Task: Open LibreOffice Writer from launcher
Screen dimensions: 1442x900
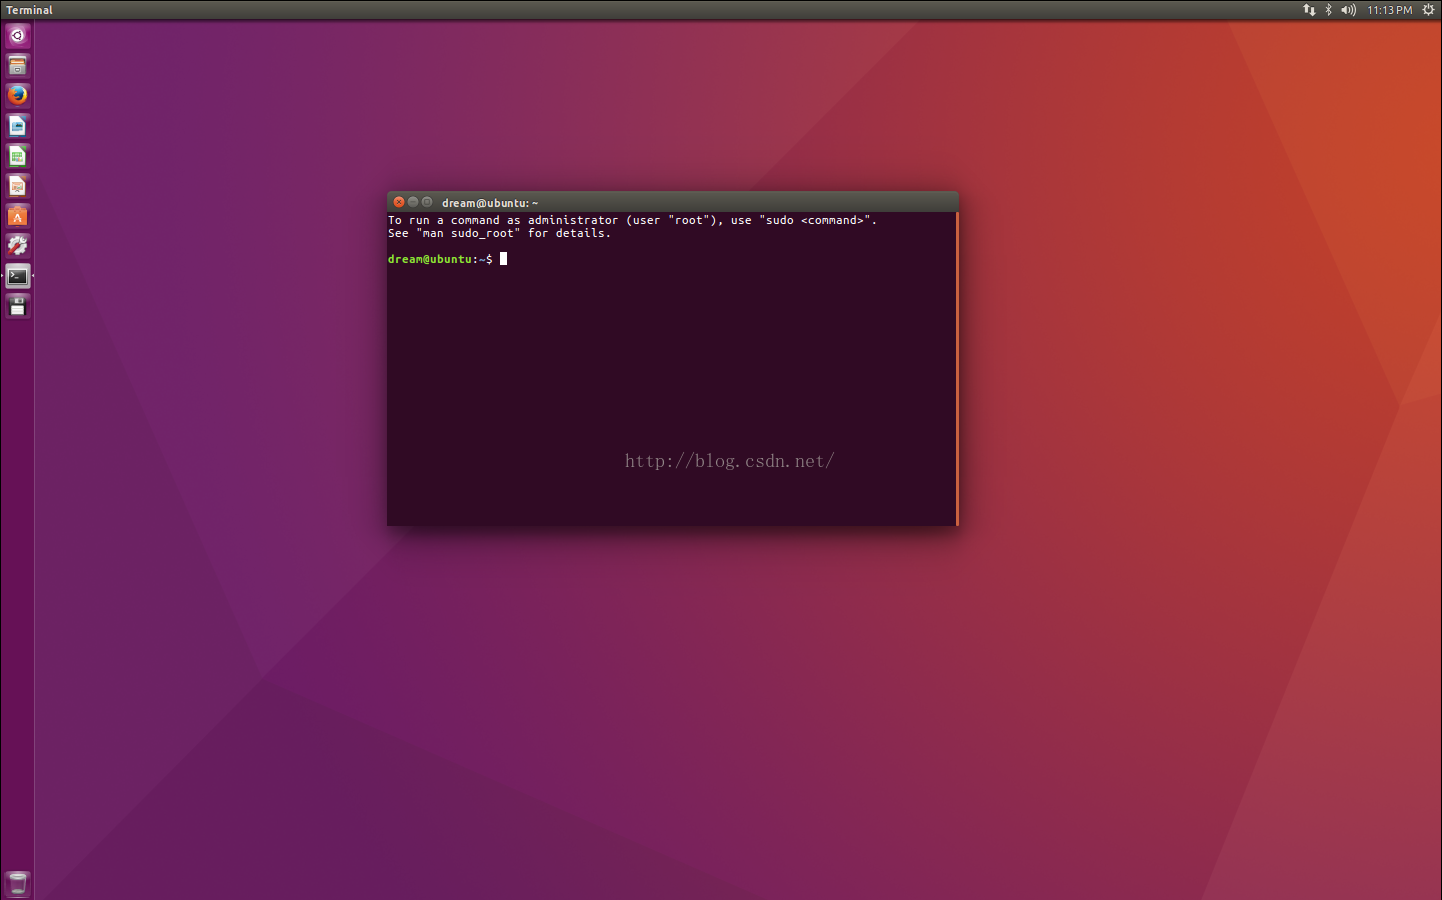Action: (17, 126)
